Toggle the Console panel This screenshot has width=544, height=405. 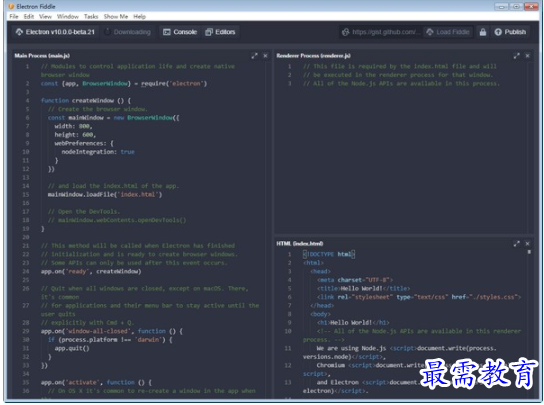(180, 32)
